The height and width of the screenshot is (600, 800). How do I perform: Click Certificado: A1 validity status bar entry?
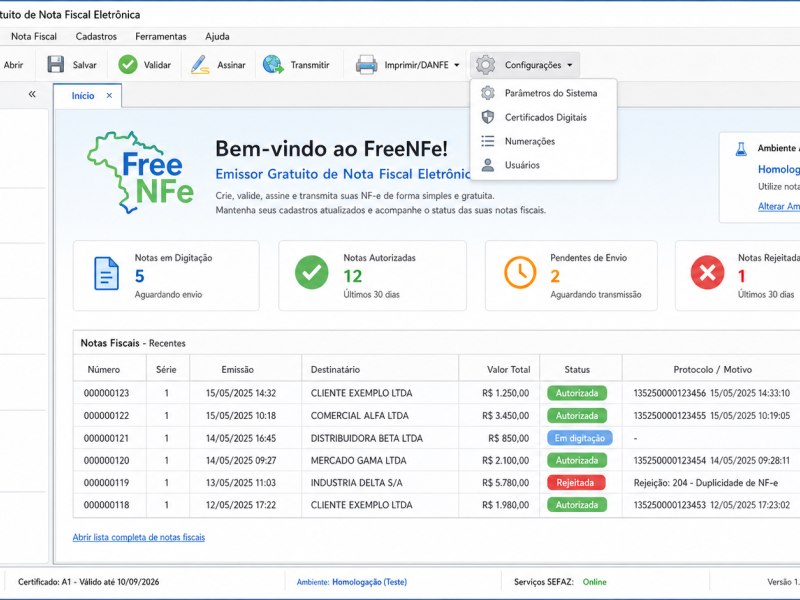point(89,582)
